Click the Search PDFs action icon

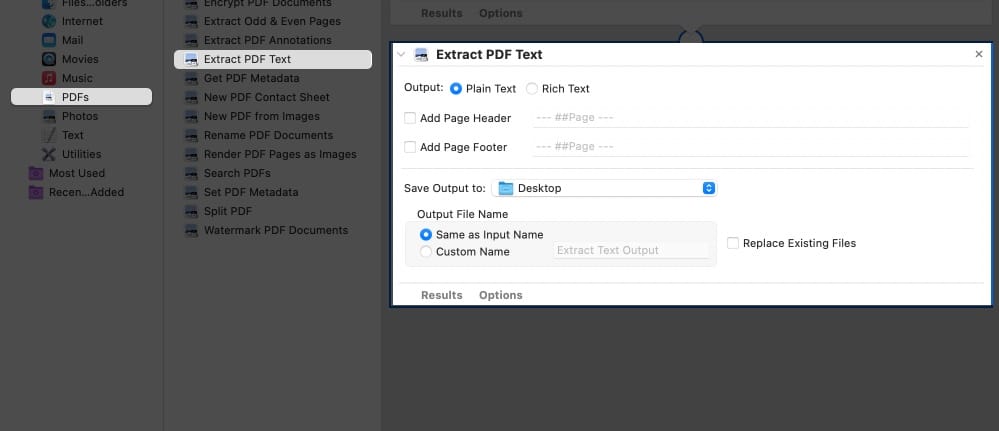click(x=191, y=173)
